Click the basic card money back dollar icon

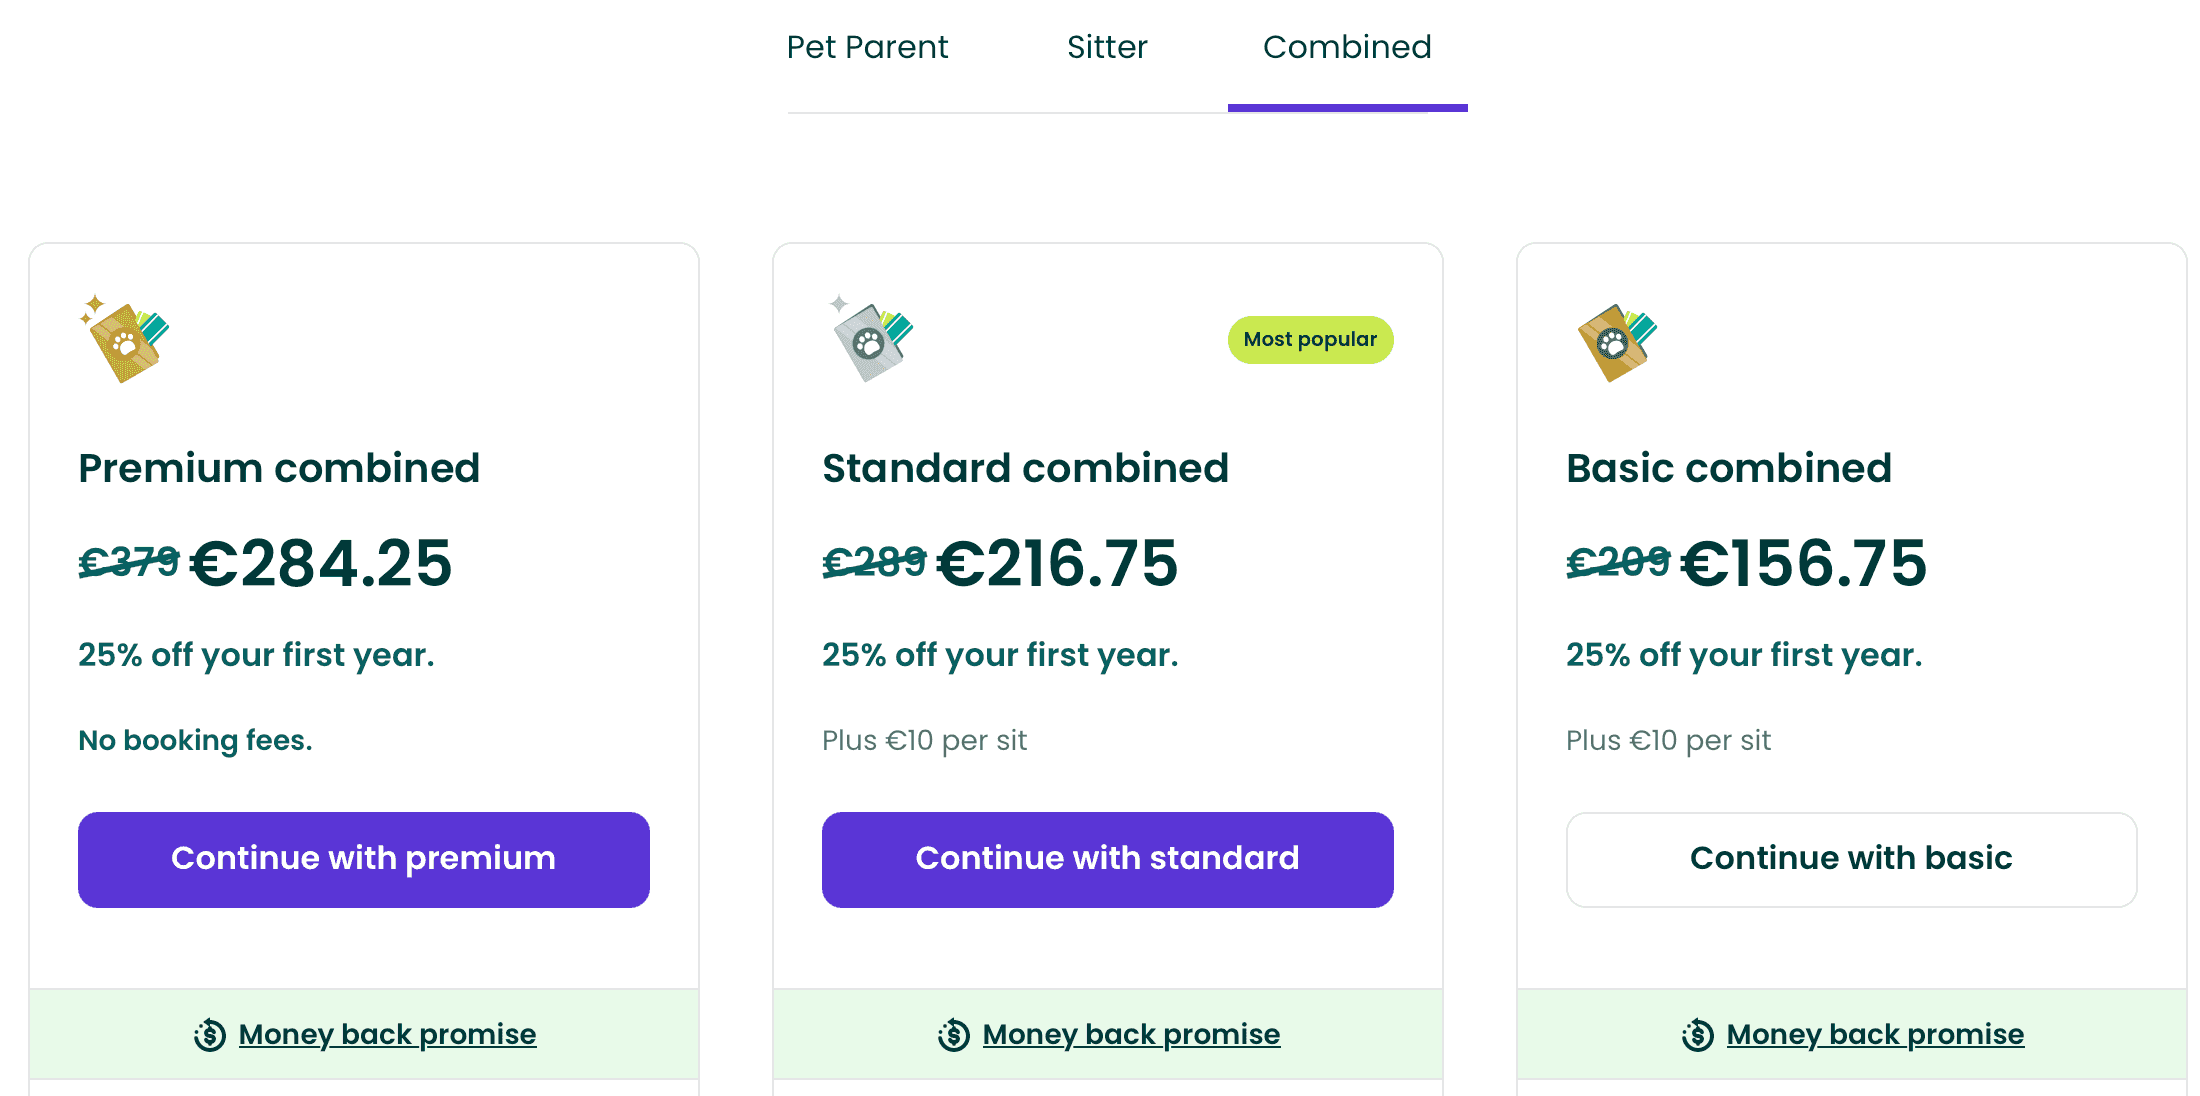1698,1035
